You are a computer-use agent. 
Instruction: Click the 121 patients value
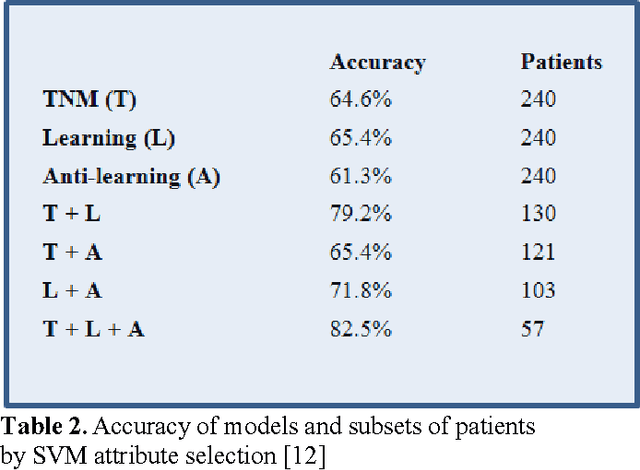538,252
